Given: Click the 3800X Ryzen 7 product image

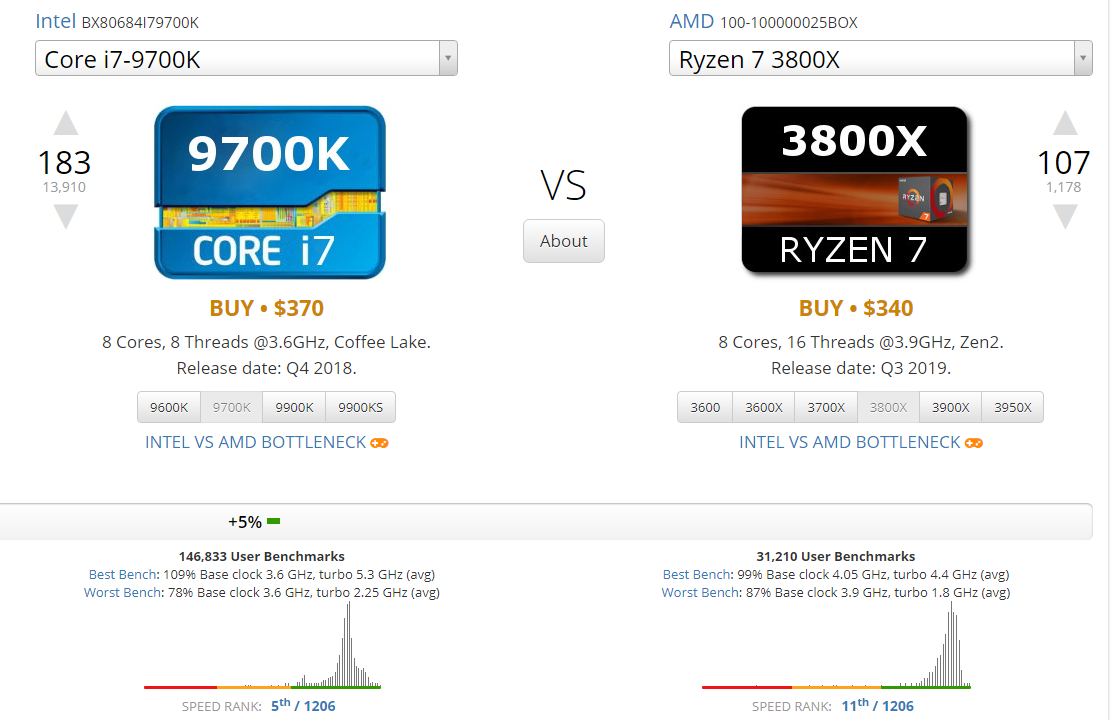Looking at the screenshot, I should [x=854, y=190].
